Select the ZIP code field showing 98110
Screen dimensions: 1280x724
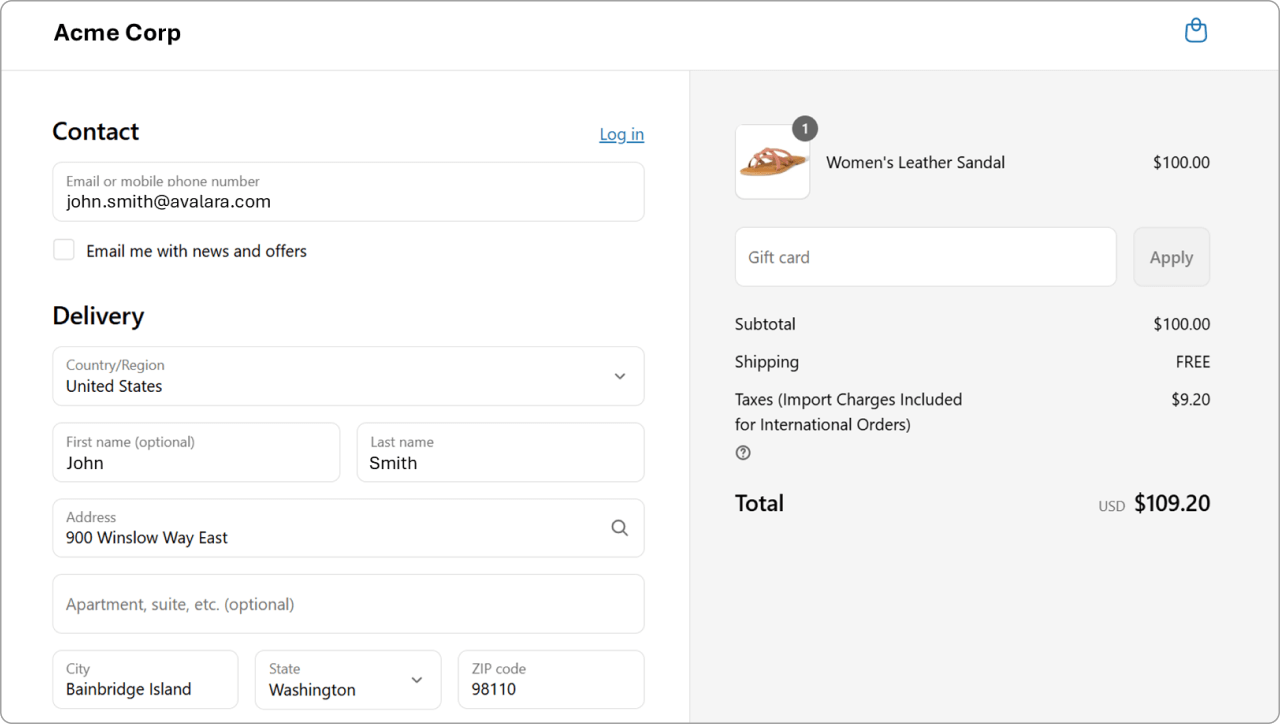click(550, 679)
